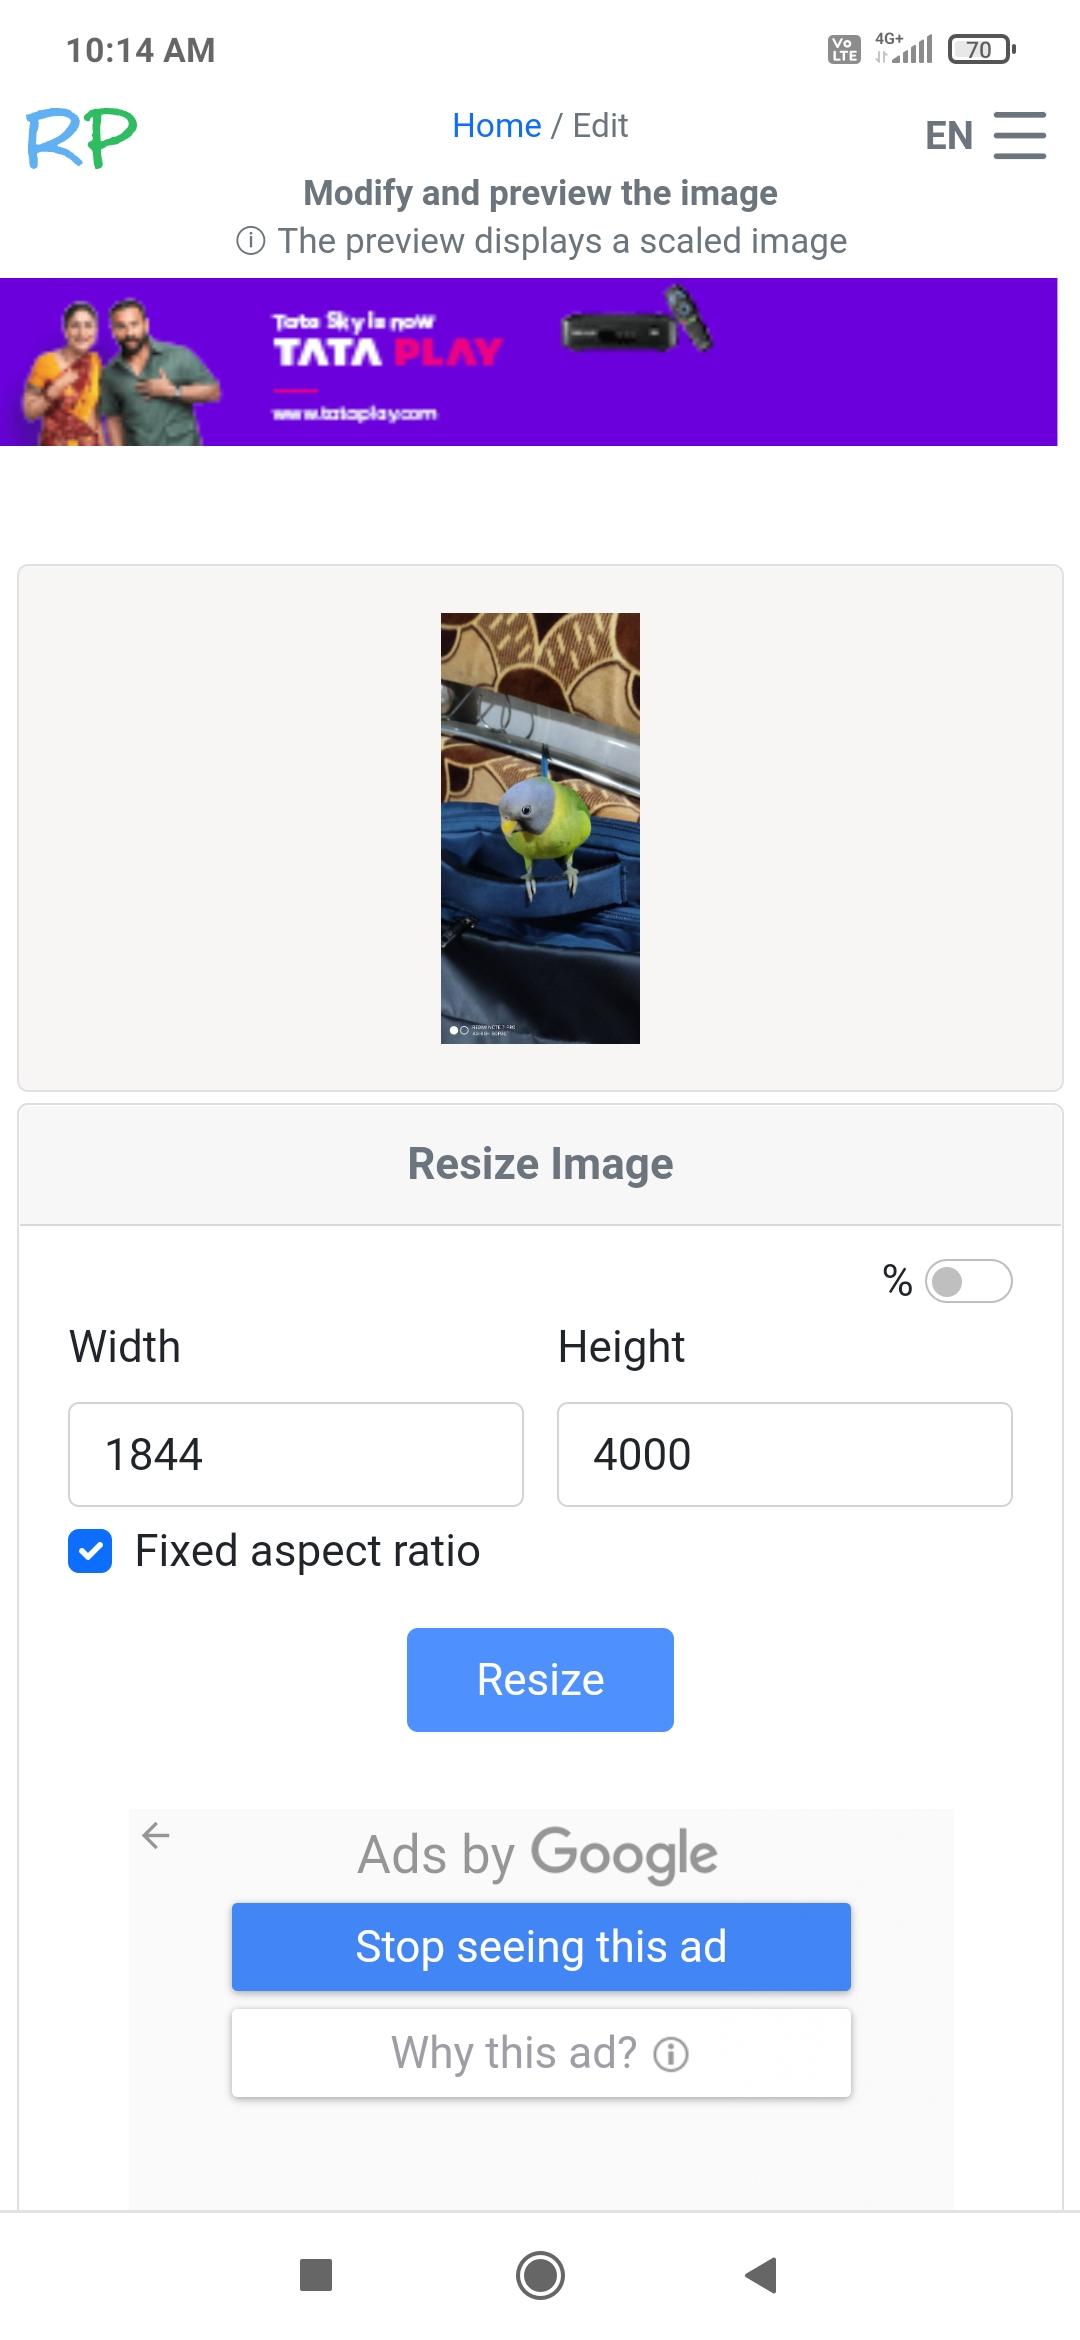1080x2340 pixels.
Task: Go to Home breadcrumb link
Action: 496,126
